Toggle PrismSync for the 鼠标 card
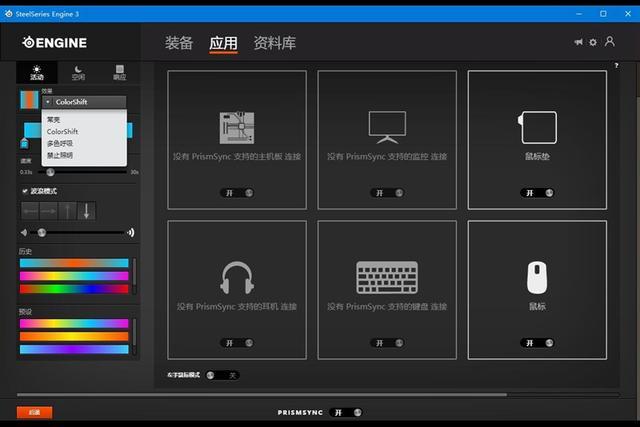 tap(537, 343)
